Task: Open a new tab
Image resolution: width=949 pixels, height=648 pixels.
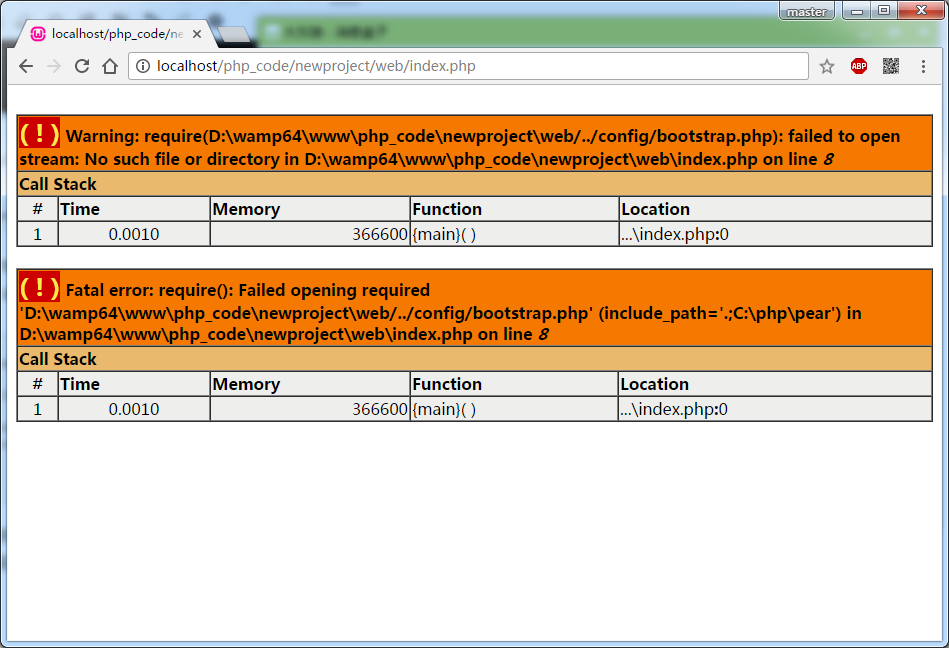Action: (x=232, y=35)
